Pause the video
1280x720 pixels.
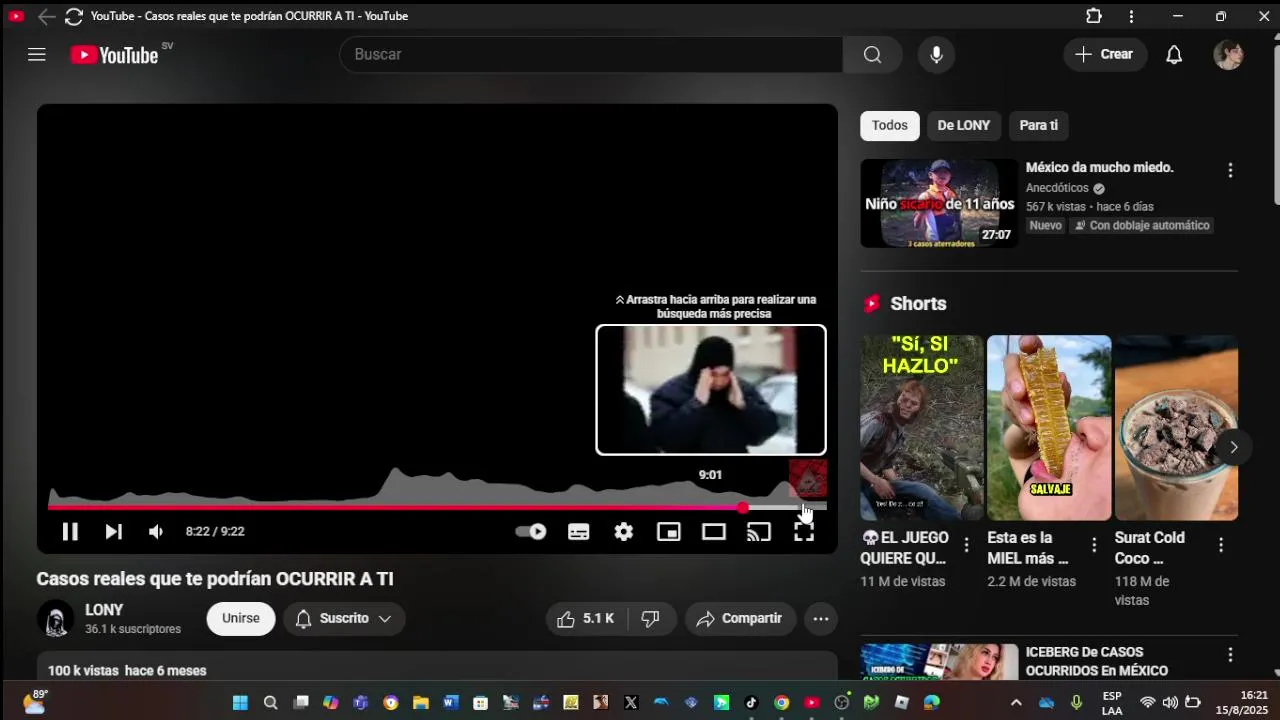pyautogui.click(x=70, y=532)
